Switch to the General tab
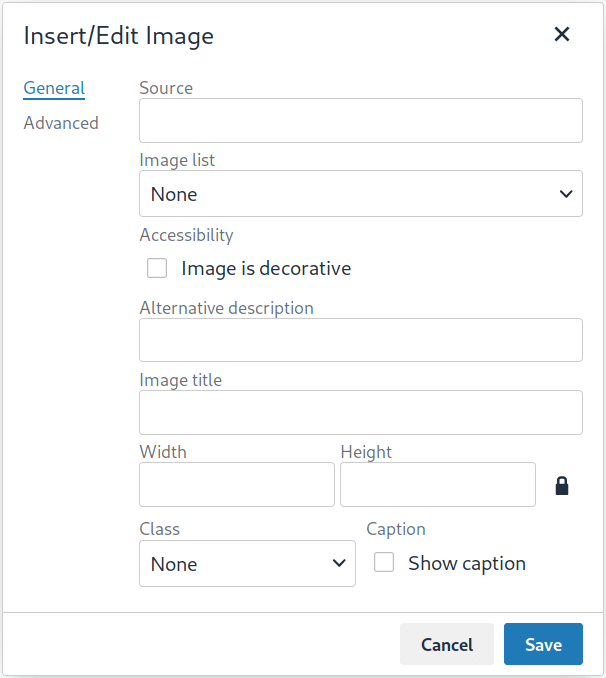Screen dimensions: 606x678 point(54,88)
